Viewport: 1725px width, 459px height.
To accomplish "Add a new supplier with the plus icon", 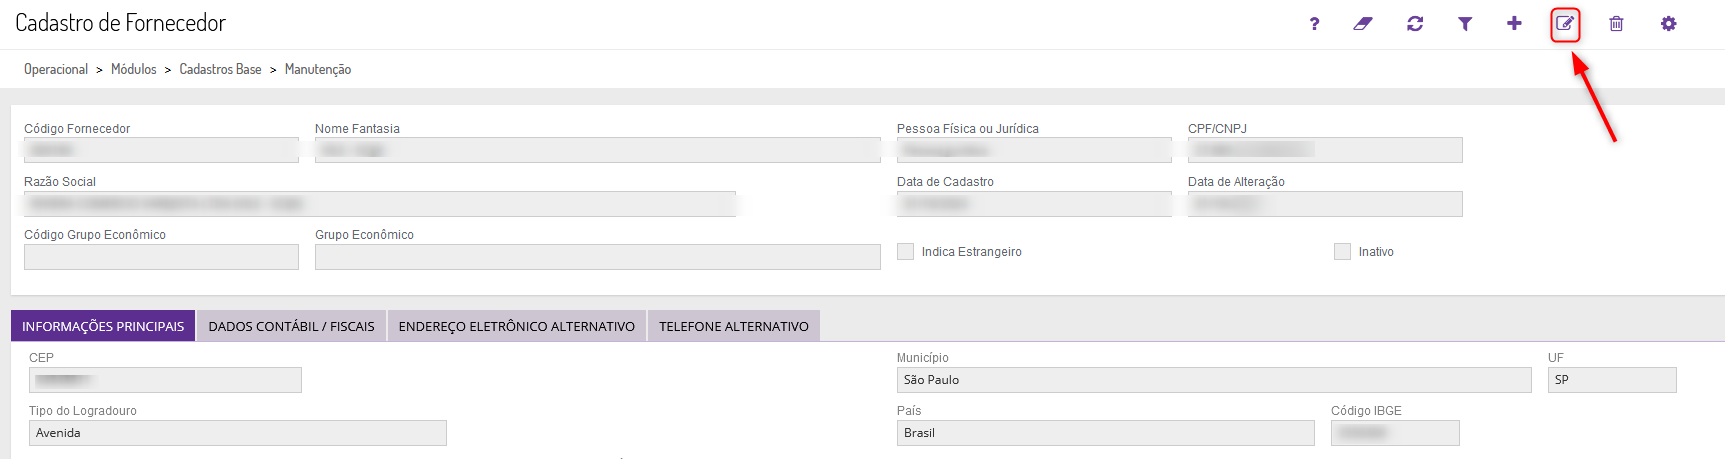I will click(1514, 23).
